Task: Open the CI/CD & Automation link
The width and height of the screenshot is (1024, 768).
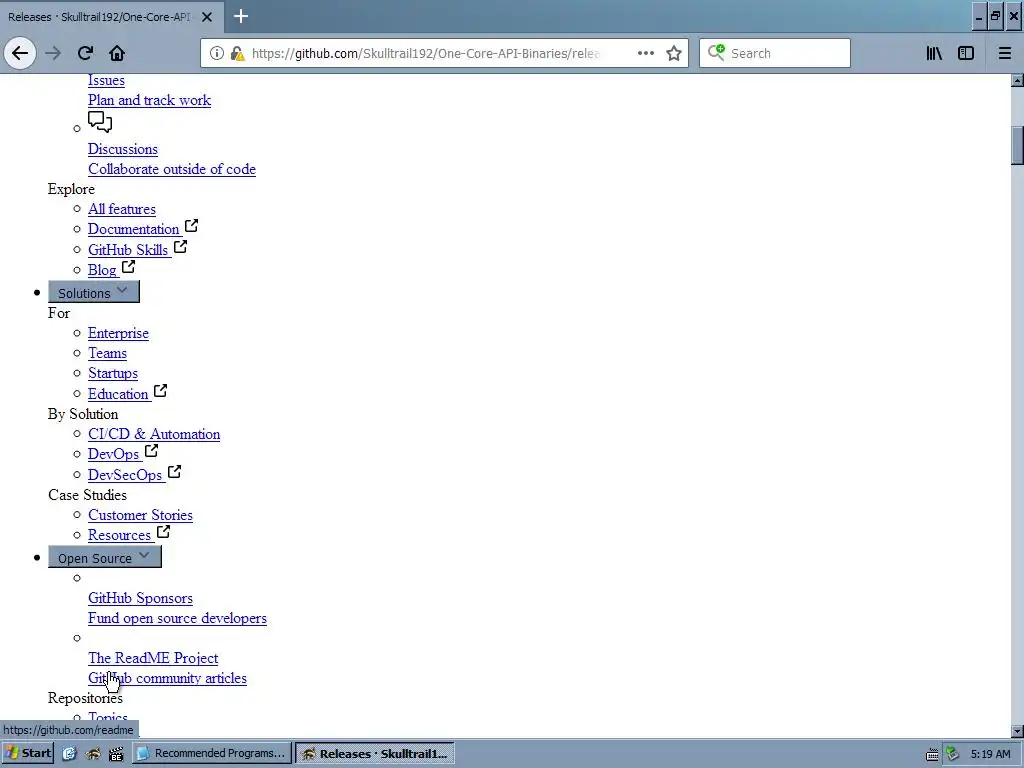Action: click(x=154, y=434)
